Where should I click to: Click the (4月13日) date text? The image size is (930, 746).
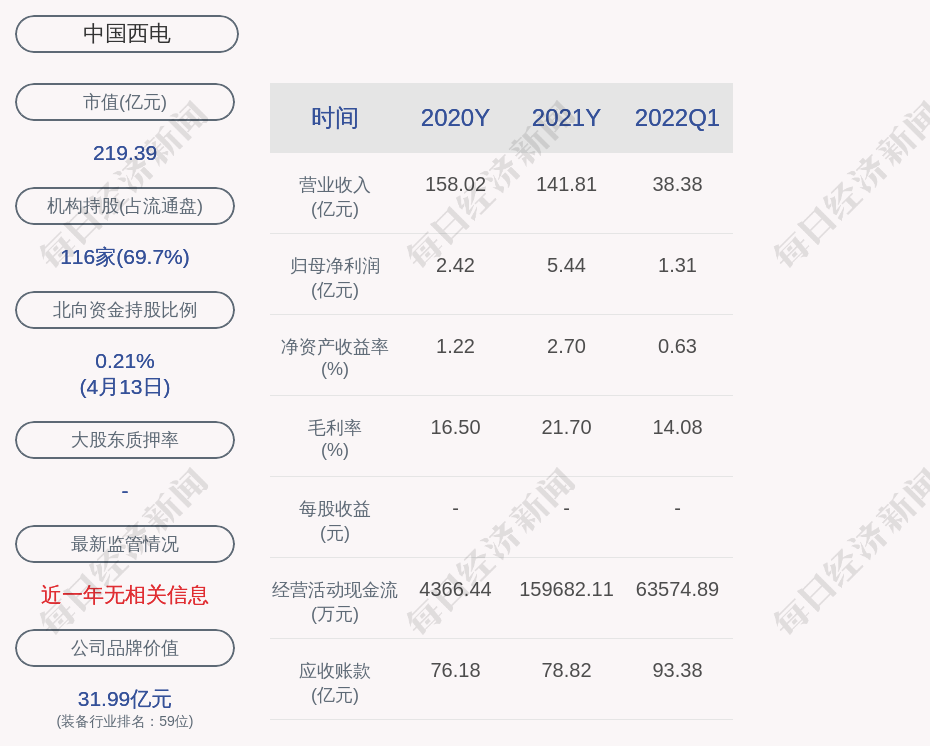(x=125, y=387)
